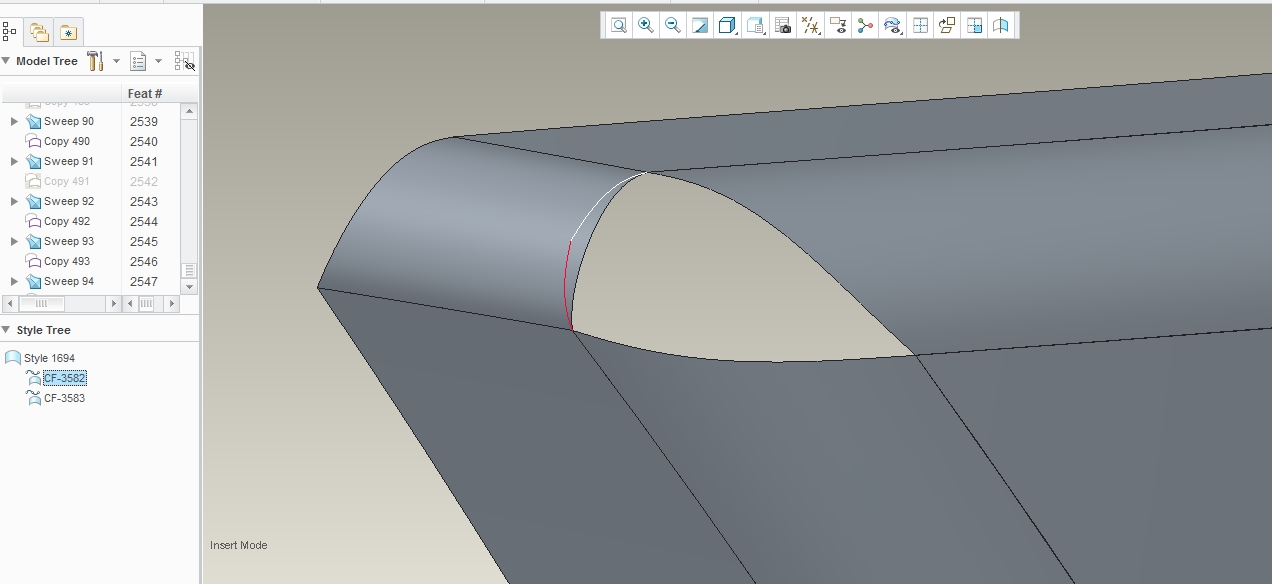Open the saved orientations icon

[x=756, y=26]
